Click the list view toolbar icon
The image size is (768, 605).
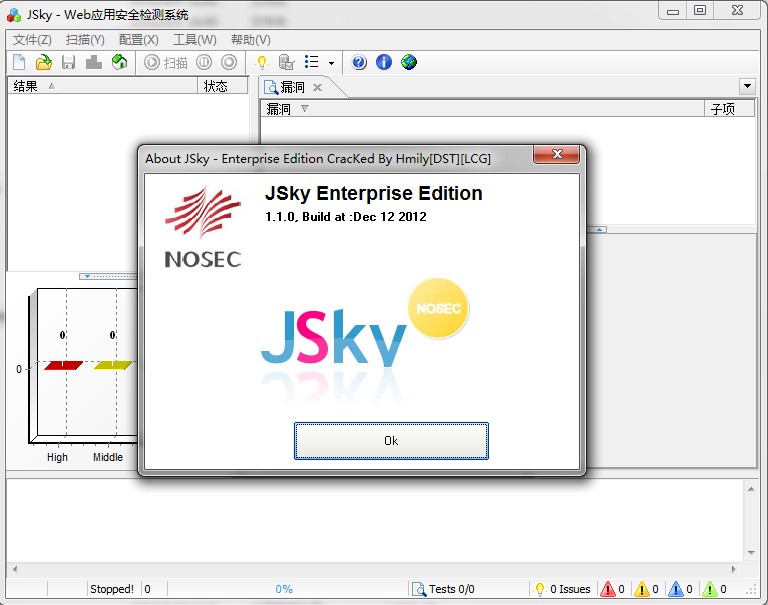[312, 62]
